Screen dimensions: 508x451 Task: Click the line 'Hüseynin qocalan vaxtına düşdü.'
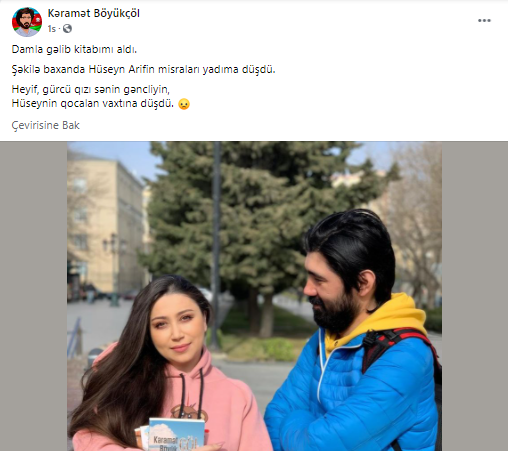(x=93, y=103)
